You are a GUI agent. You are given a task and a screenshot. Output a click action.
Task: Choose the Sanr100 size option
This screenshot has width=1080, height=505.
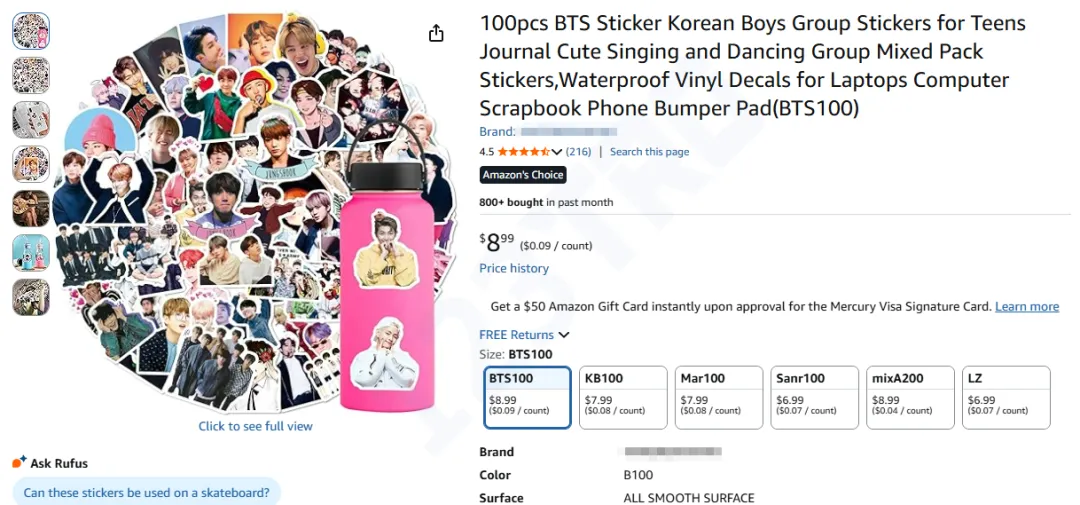(x=814, y=397)
